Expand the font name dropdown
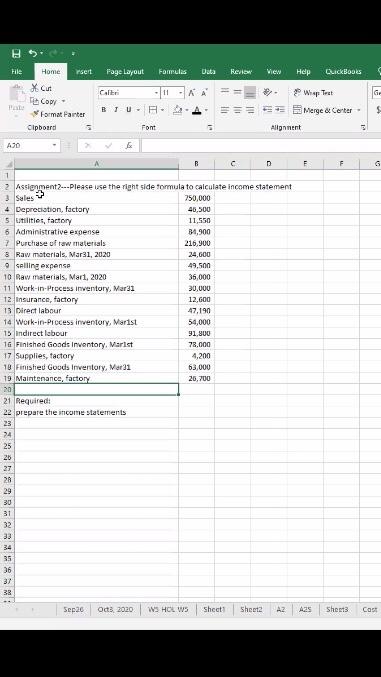 pos(156,92)
